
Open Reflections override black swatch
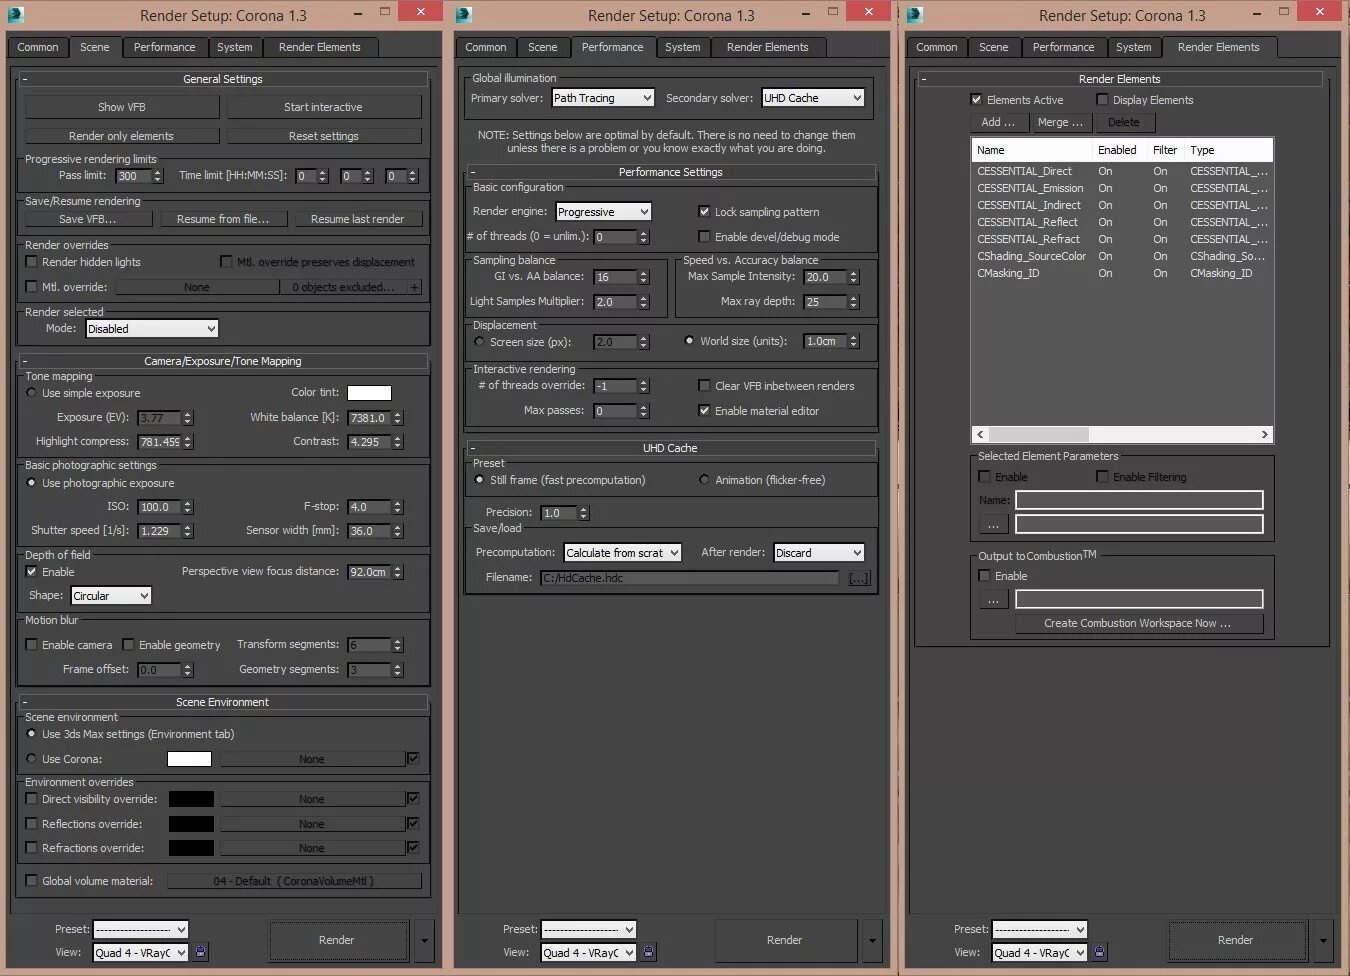pos(191,824)
